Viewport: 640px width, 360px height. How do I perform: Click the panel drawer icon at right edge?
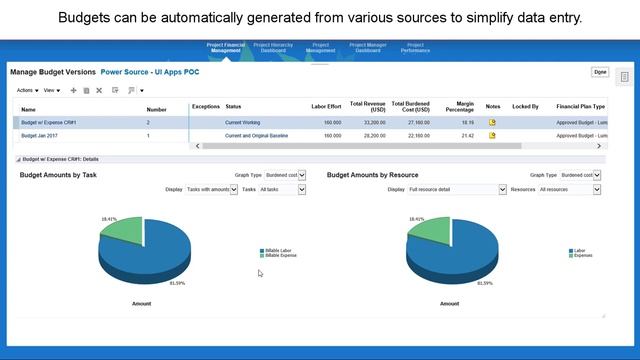pyautogui.click(x=624, y=77)
